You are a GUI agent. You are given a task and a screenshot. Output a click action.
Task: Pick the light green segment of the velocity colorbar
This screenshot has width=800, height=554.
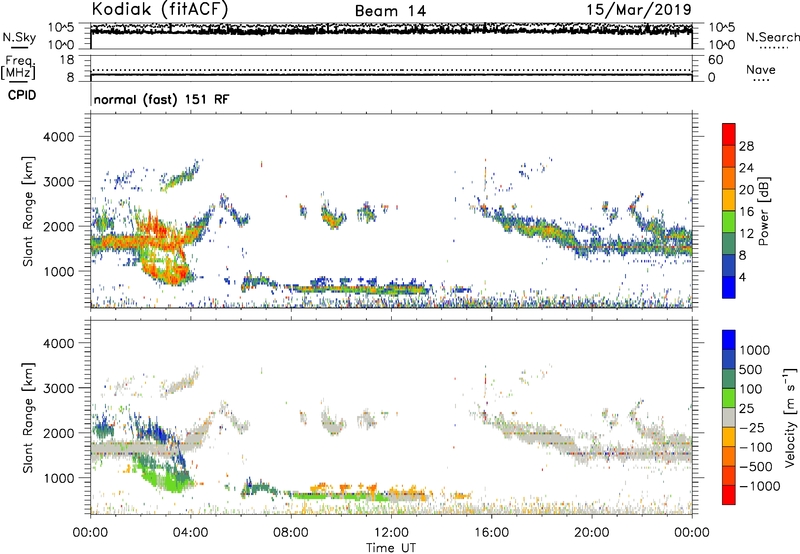click(729, 398)
